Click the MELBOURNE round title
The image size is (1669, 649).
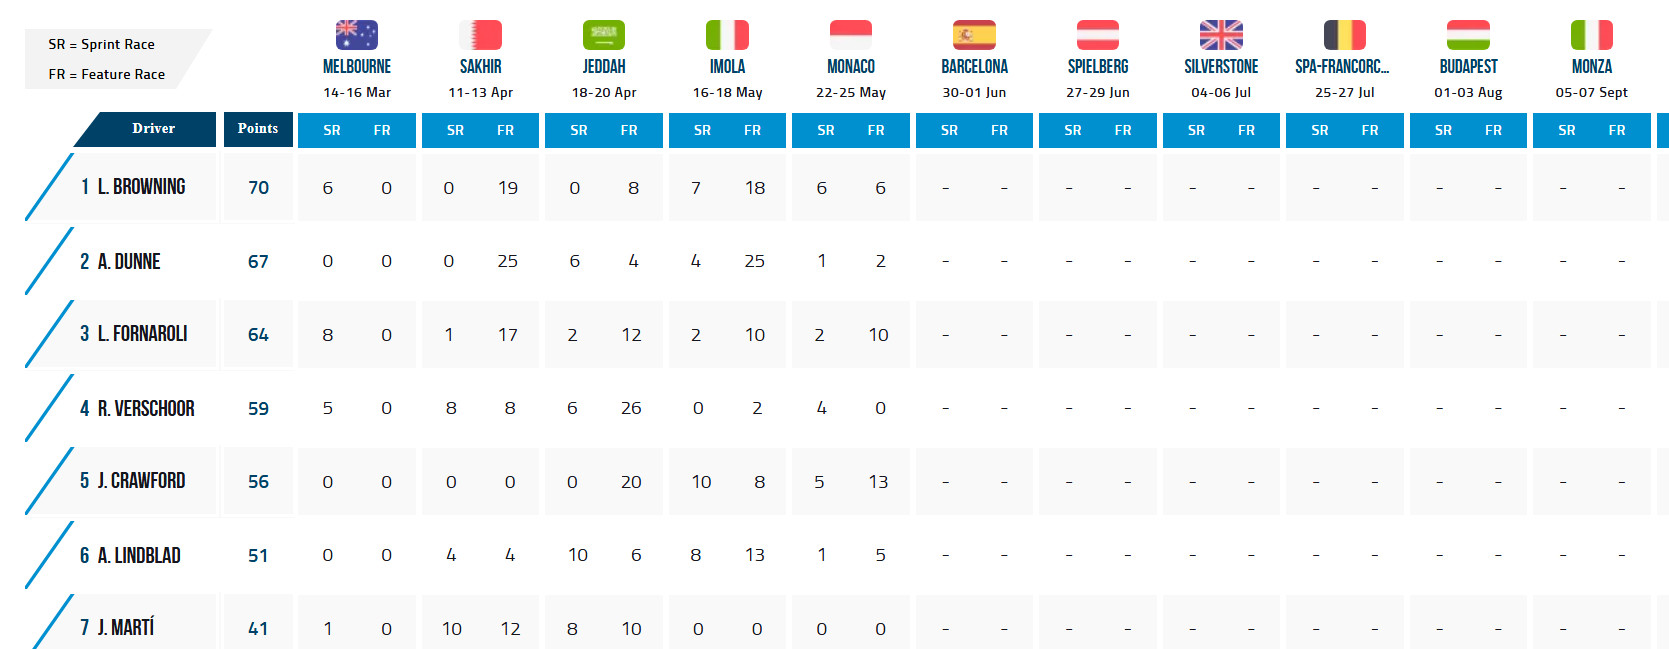pos(357,66)
